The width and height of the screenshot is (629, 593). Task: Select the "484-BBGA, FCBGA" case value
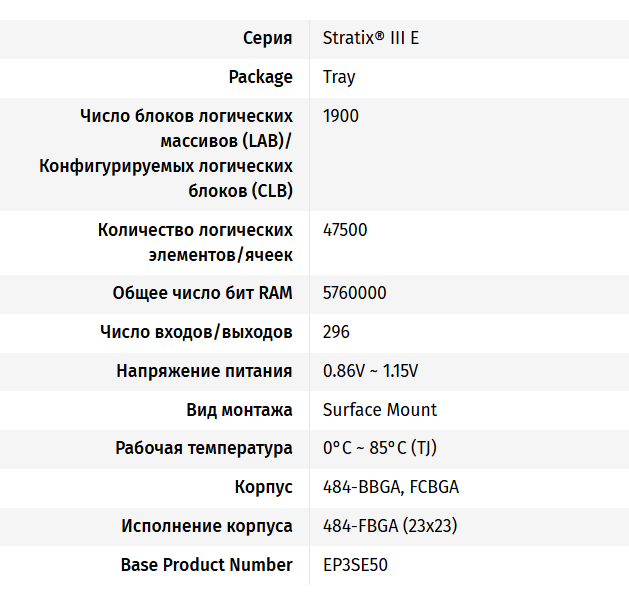(x=391, y=487)
